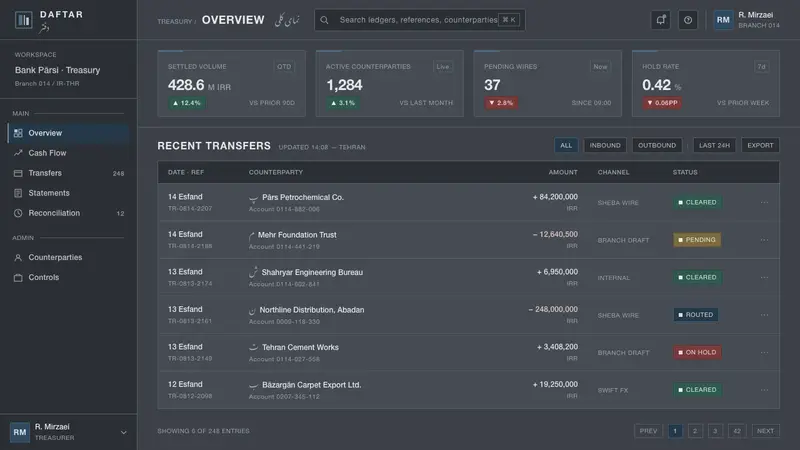Click amount − 248,000,000
This screenshot has height=450, width=800.
click(553, 310)
